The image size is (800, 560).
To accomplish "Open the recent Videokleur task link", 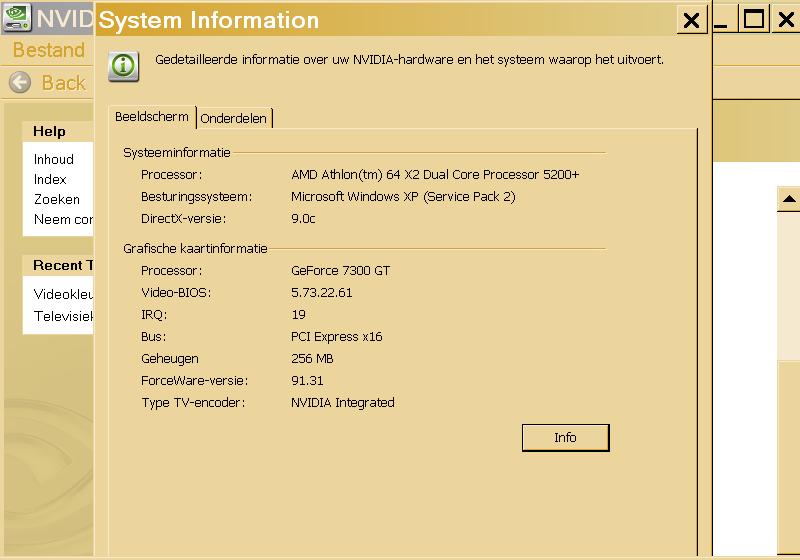I will pos(63,294).
